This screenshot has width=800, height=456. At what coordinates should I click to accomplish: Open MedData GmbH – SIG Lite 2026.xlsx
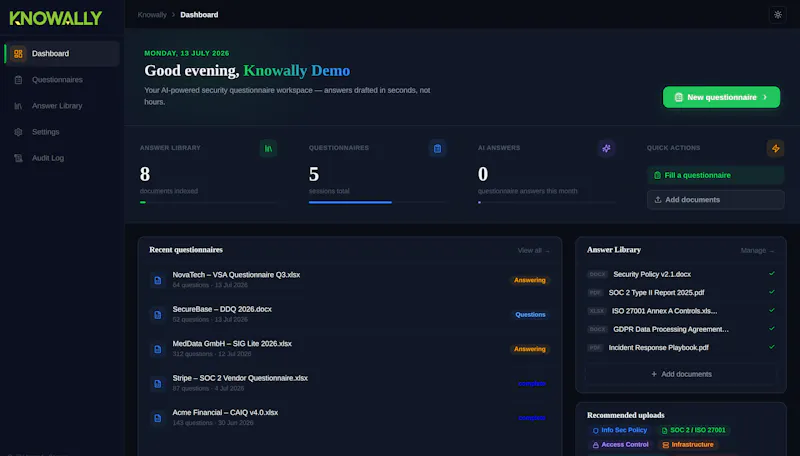[x=349, y=349]
